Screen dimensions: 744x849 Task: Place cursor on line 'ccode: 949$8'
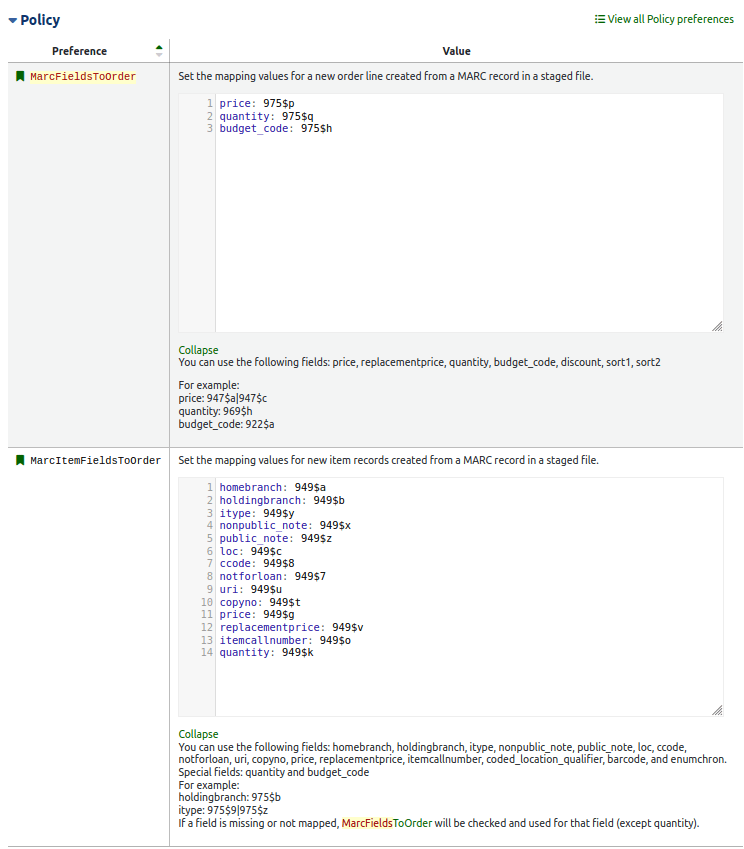[x=257, y=564]
